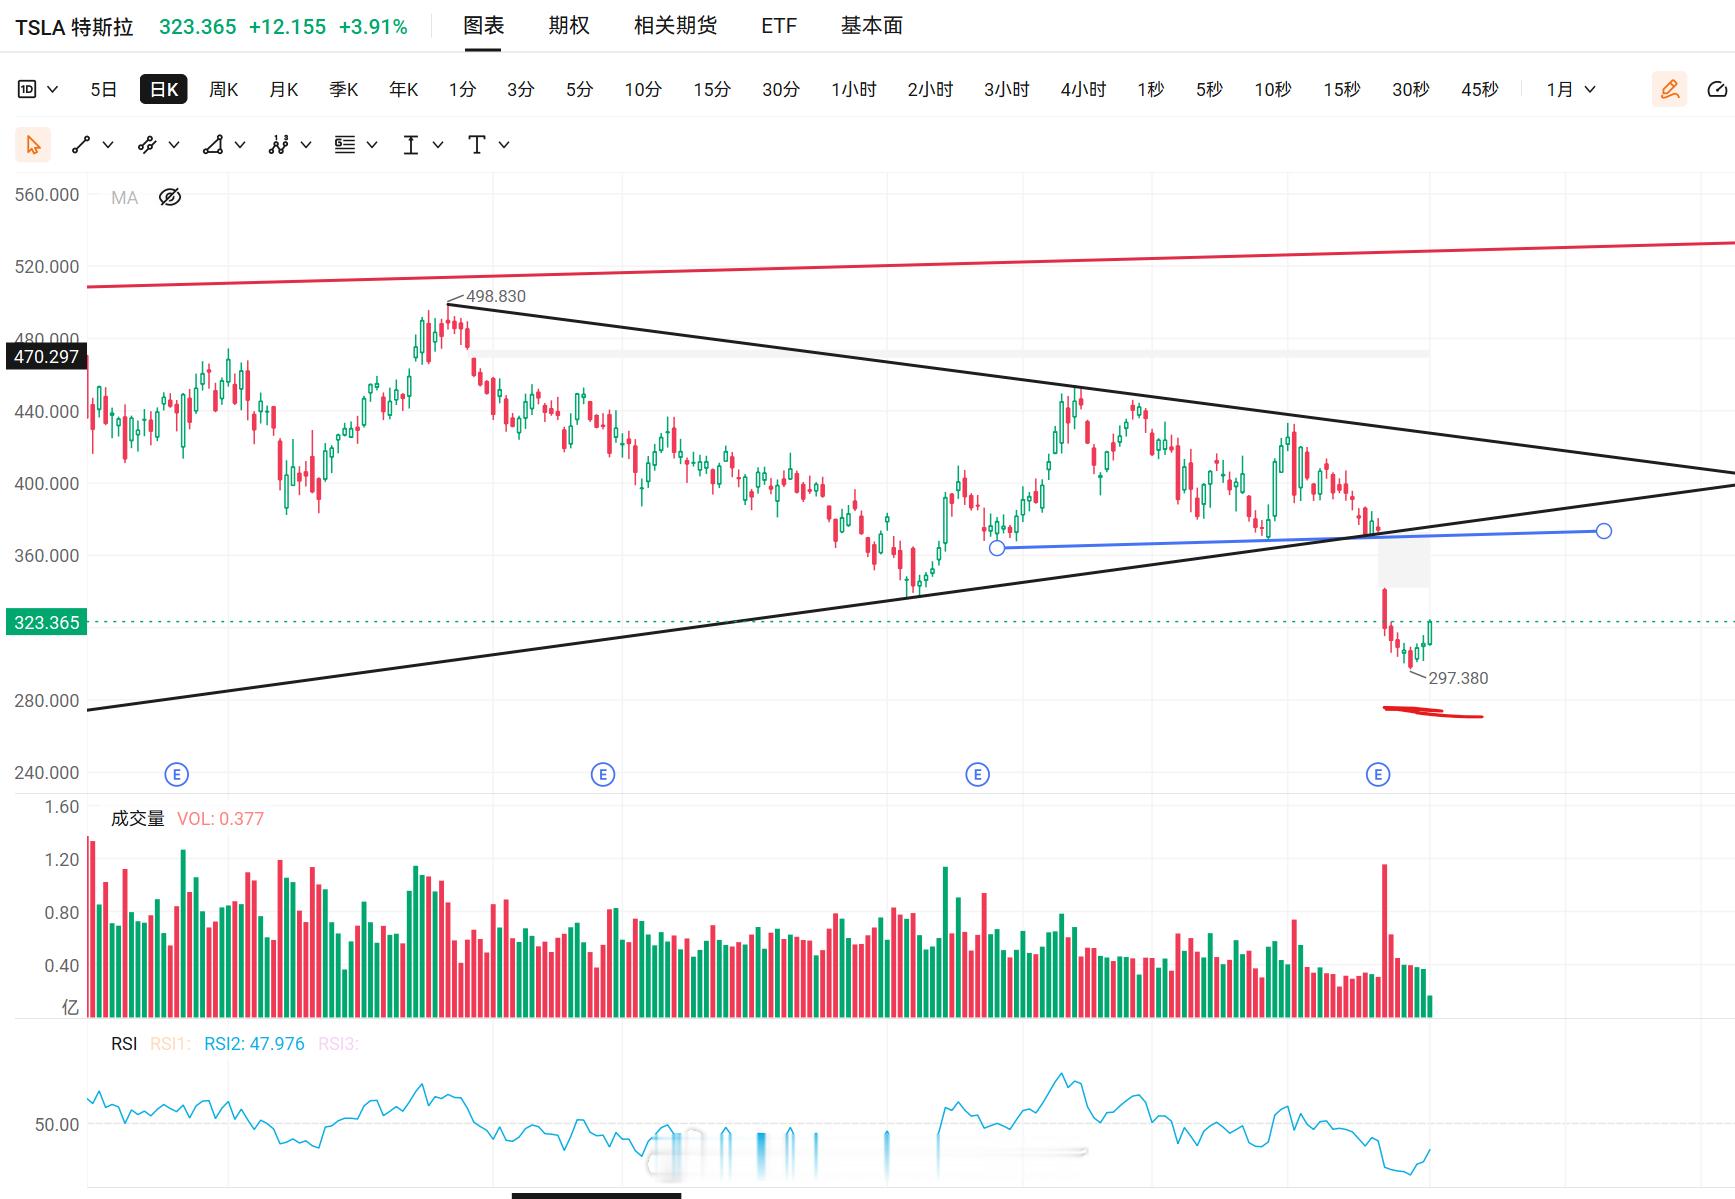Screen dimensions: 1735x1199
Task: Select the Fibonacci levels tool
Action: (345, 145)
